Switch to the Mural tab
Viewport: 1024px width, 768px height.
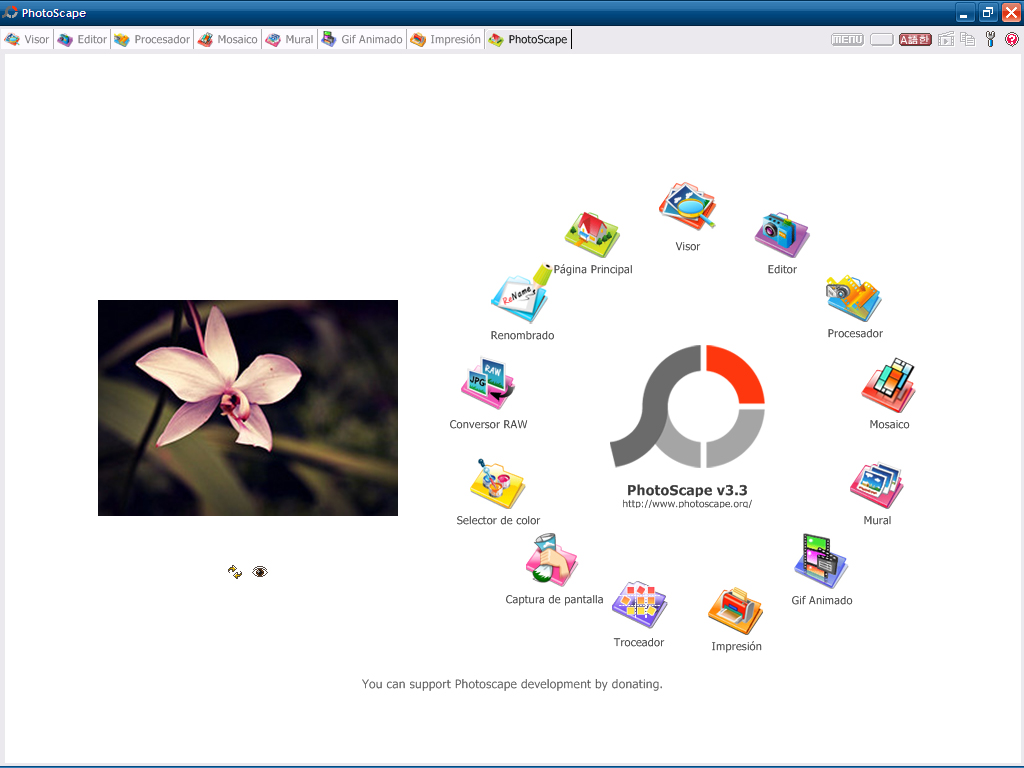[289, 39]
